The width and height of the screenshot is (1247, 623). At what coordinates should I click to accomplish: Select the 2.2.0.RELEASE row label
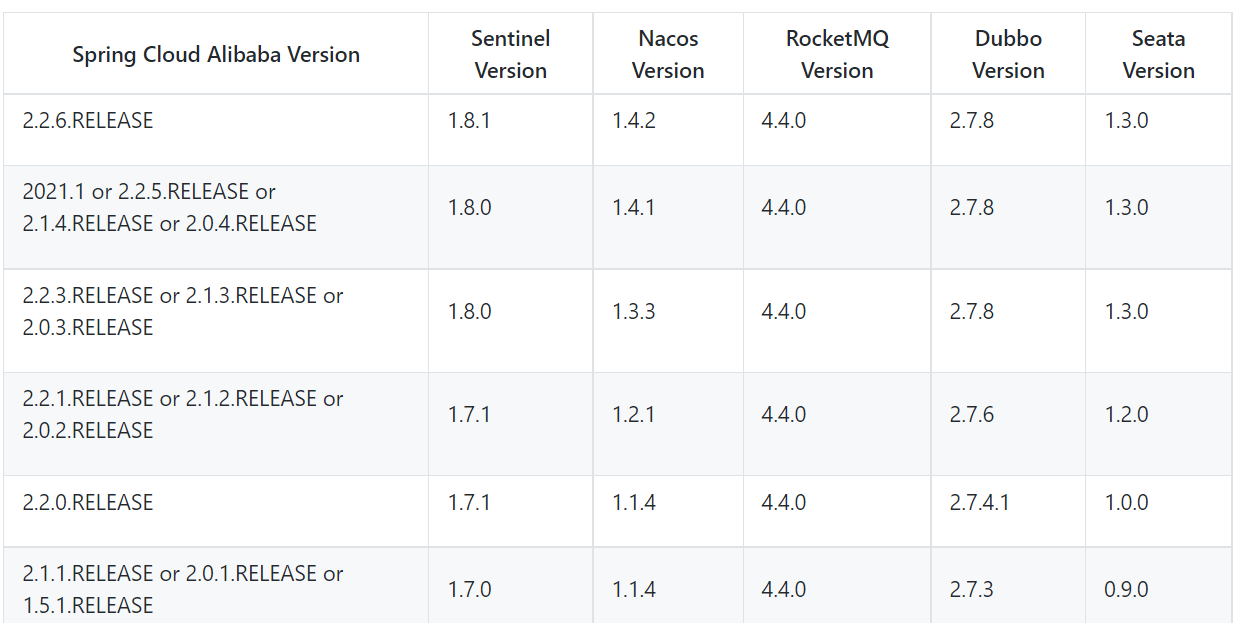tap(88, 502)
